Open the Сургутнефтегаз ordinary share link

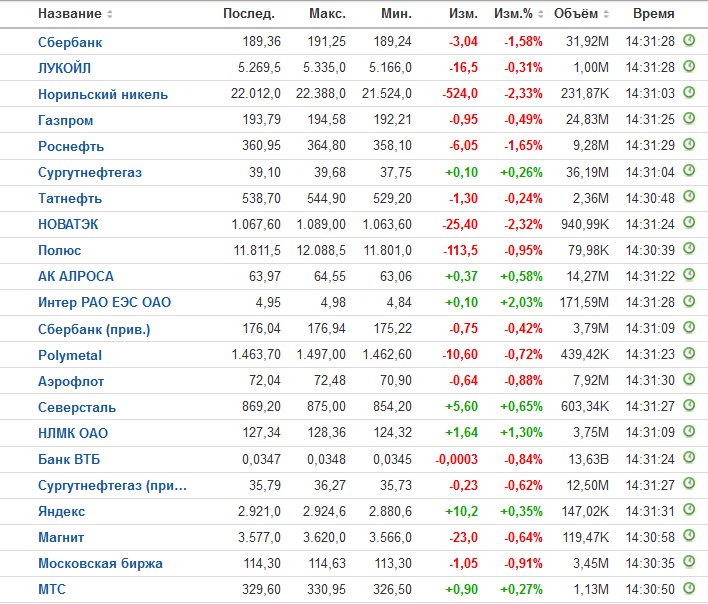pyautogui.click(x=90, y=172)
